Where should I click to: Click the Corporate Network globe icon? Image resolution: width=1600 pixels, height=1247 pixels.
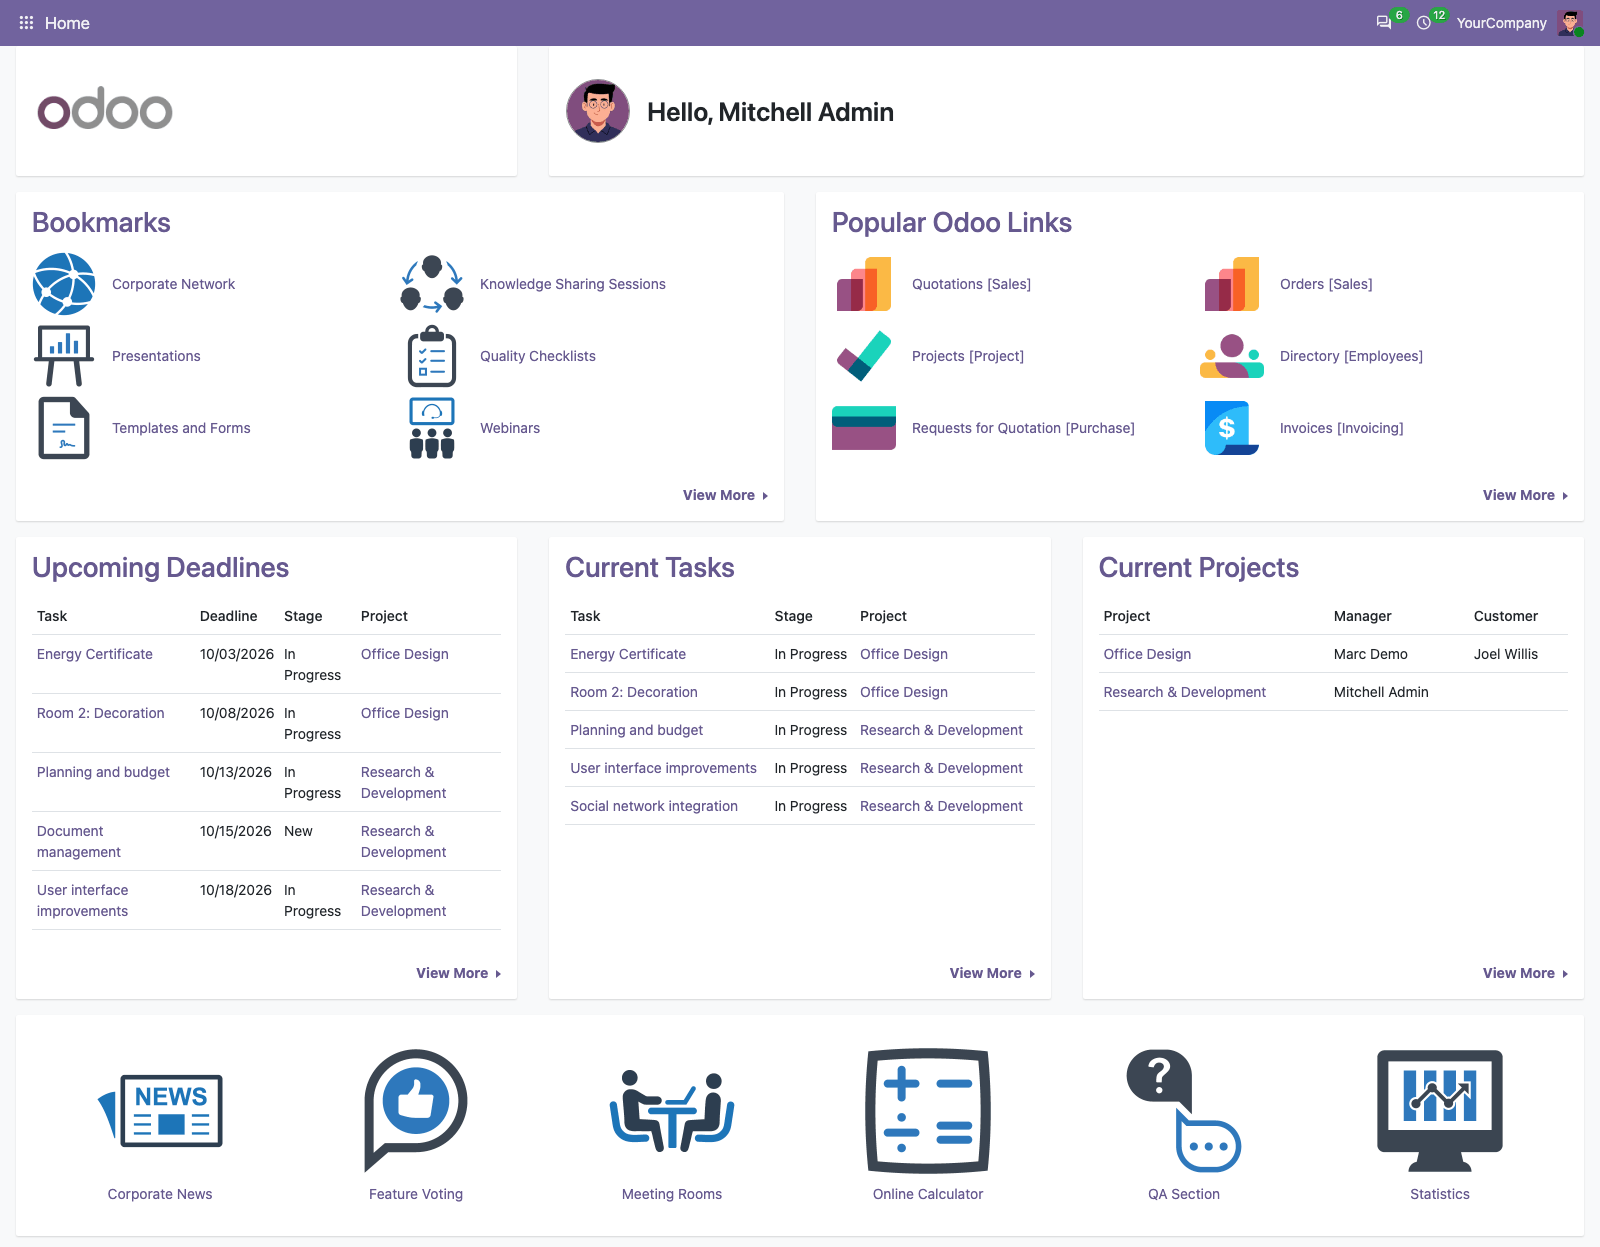click(64, 284)
